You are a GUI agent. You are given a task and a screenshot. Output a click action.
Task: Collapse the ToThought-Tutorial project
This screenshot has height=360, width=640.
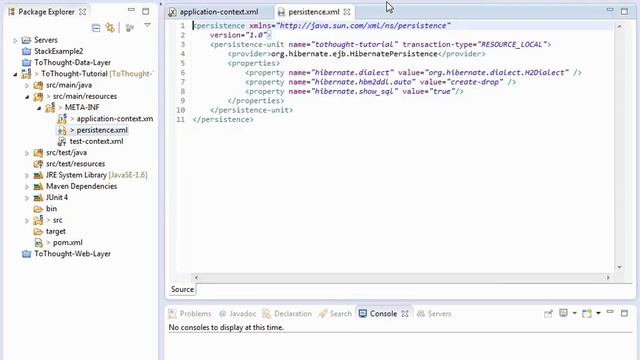point(15,74)
